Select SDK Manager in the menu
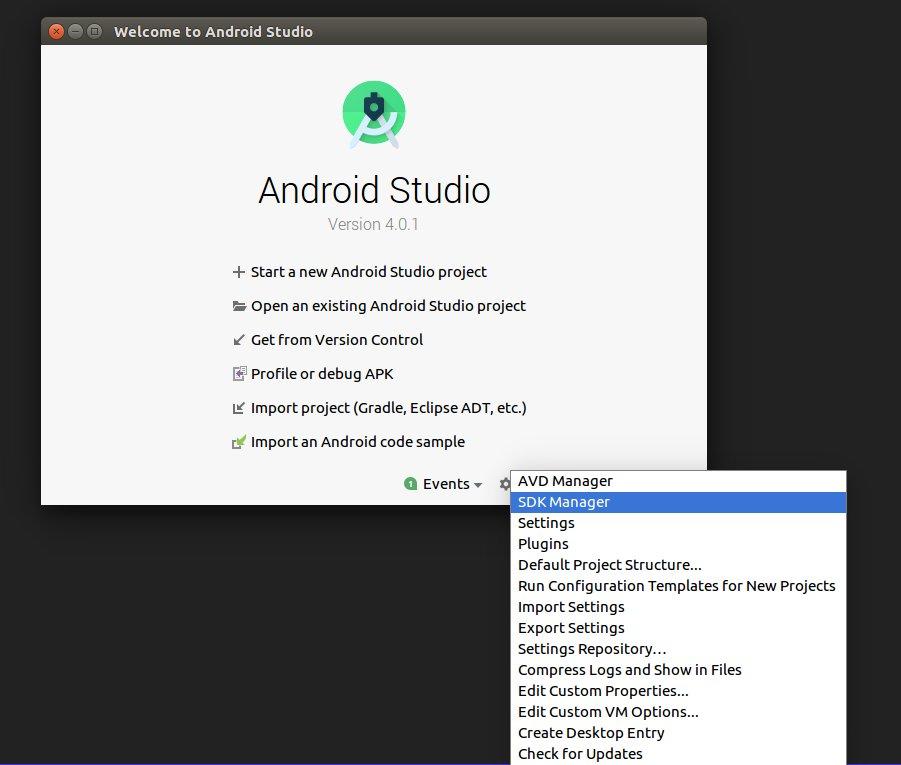Image resolution: width=901 pixels, height=765 pixels. [678, 502]
